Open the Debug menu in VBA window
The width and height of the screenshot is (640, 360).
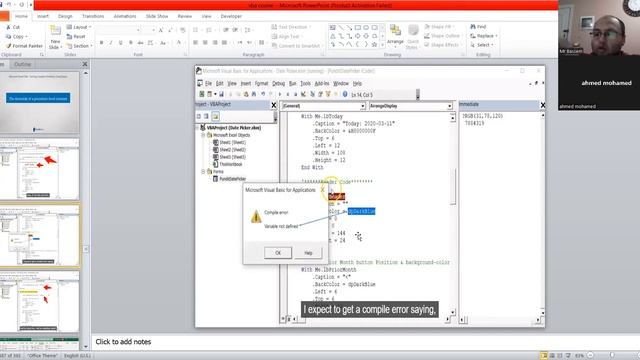pyautogui.click(x=278, y=83)
